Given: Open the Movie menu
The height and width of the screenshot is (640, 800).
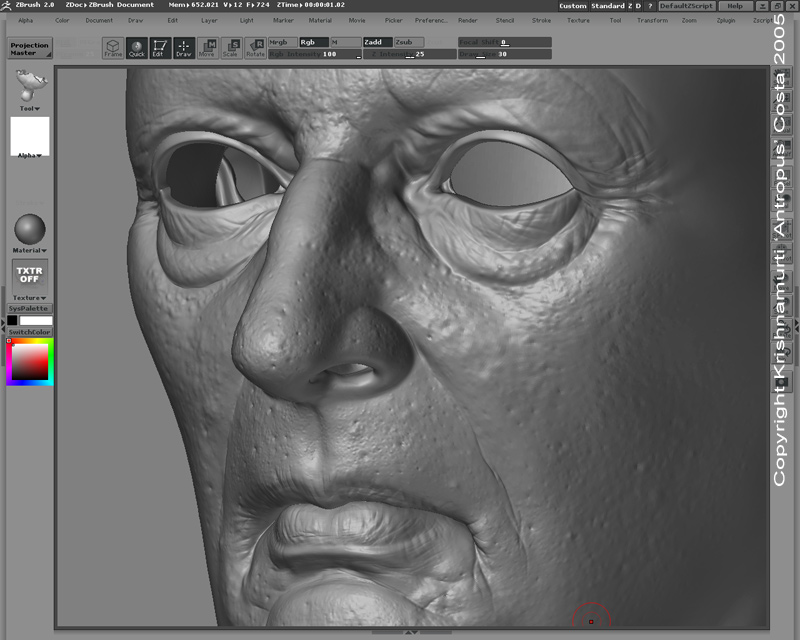Looking at the screenshot, I should [x=357, y=20].
